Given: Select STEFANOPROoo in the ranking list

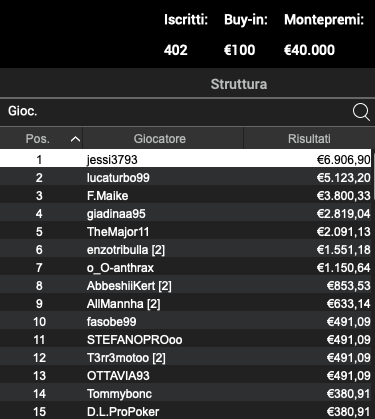Looking at the screenshot, I should point(185,339).
